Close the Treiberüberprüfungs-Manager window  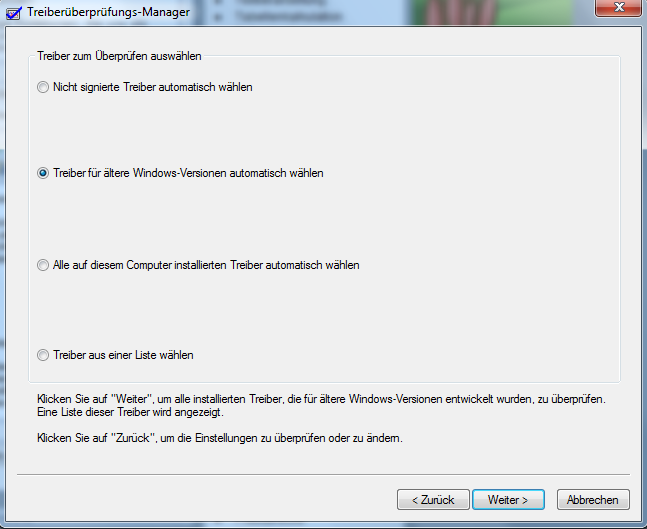point(619,7)
